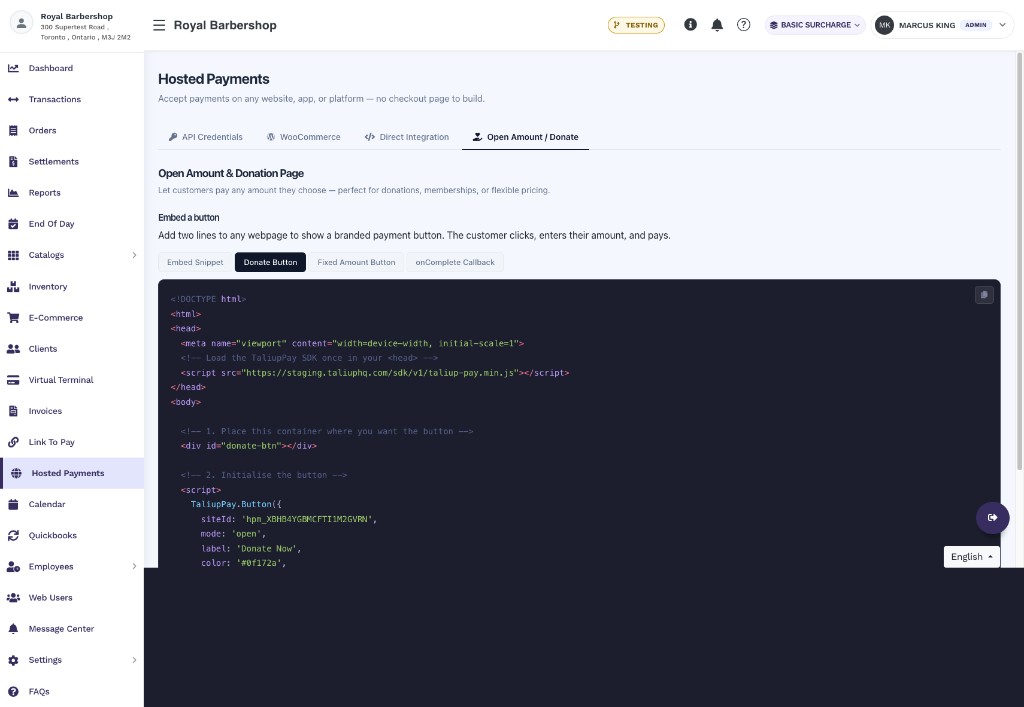Open notifications bell in top bar

click(717, 25)
